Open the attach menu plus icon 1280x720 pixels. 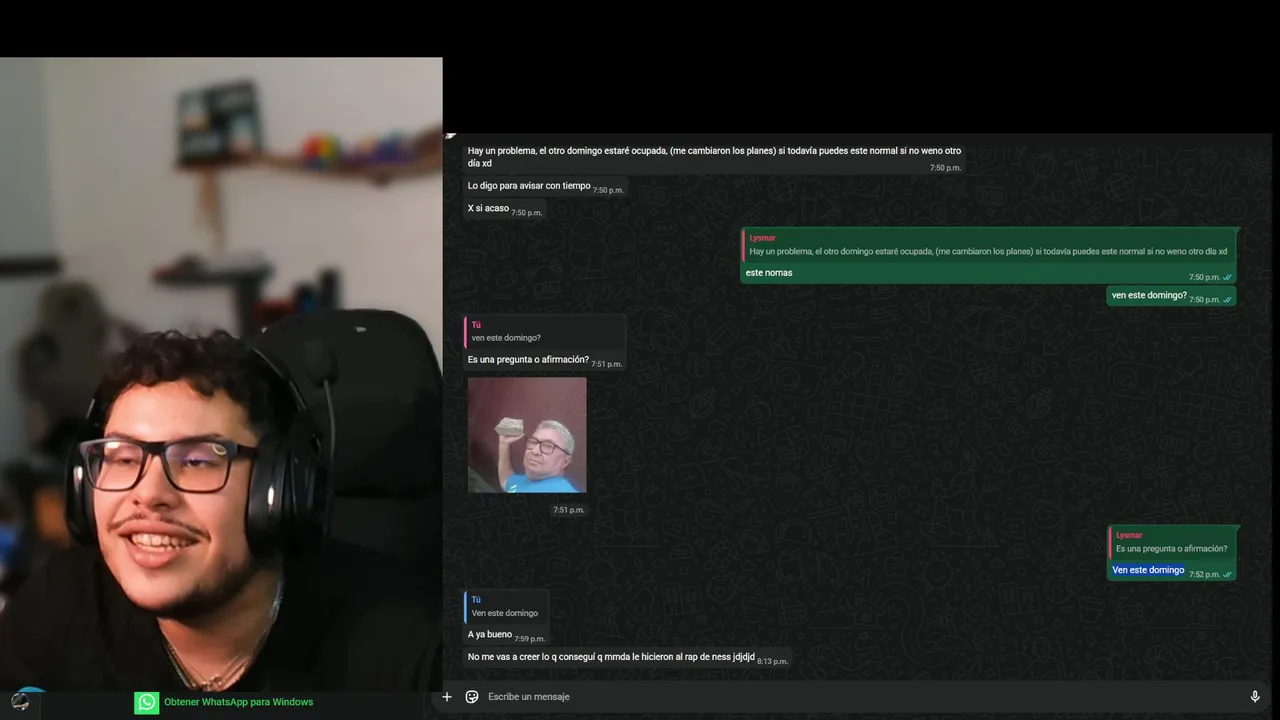coord(447,697)
